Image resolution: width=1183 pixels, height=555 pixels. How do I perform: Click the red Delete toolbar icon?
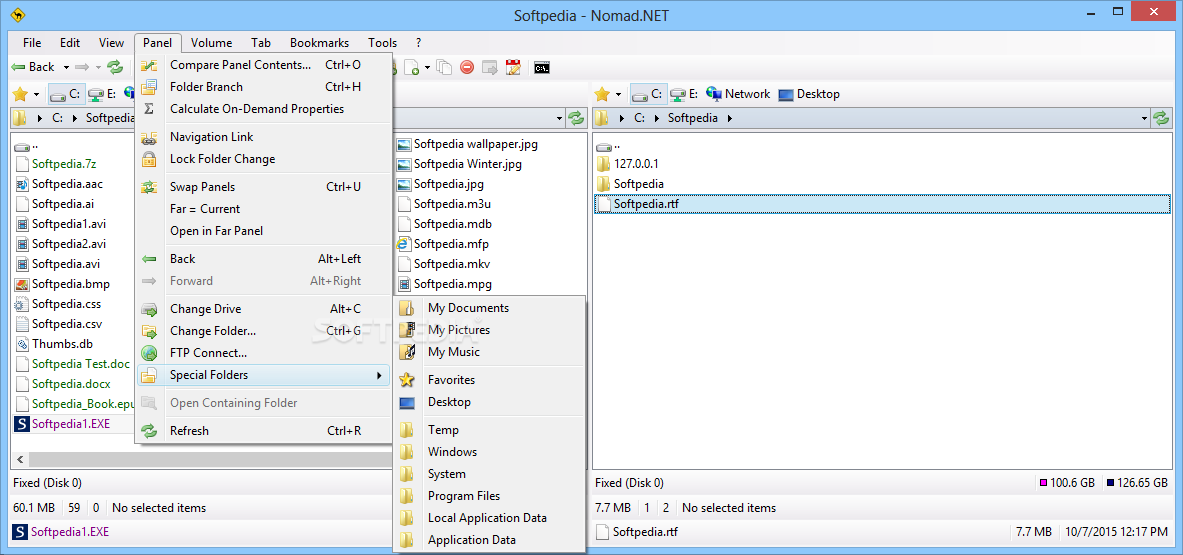[467, 67]
